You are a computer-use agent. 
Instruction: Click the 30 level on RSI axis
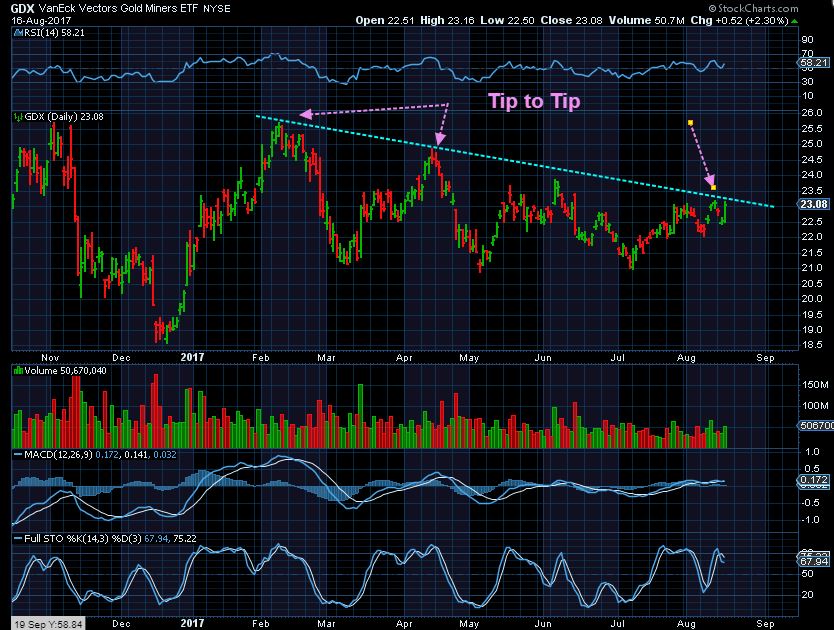coord(807,81)
